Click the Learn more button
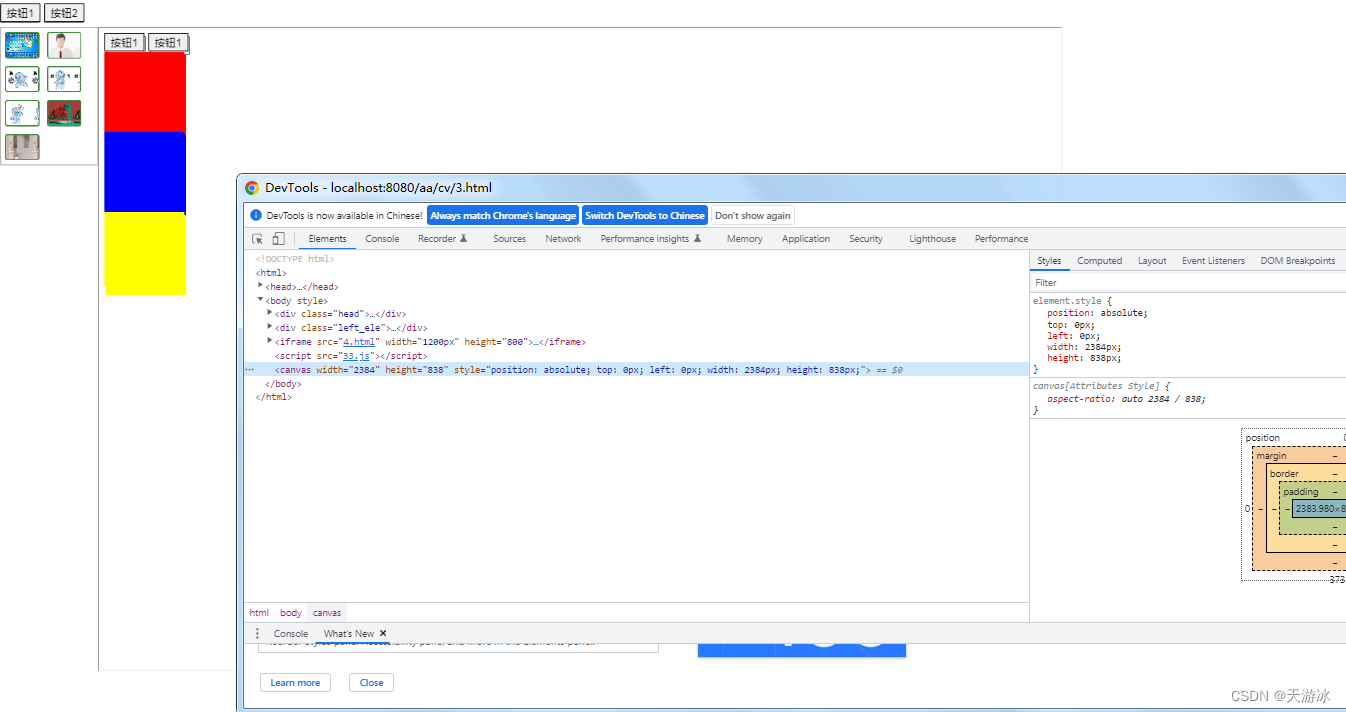This screenshot has height=712, width=1346. click(x=295, y=682)
